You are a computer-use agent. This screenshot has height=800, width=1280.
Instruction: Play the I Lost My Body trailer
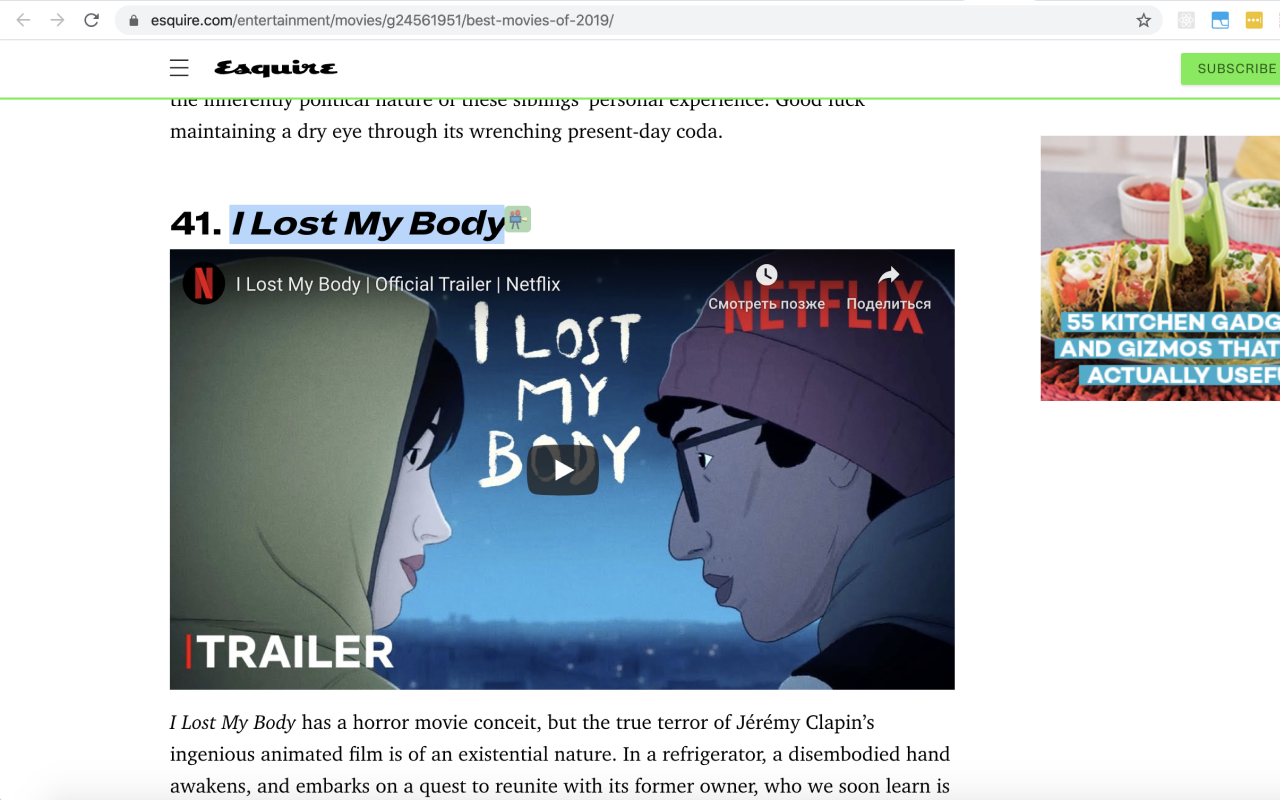tap(563, 470)
